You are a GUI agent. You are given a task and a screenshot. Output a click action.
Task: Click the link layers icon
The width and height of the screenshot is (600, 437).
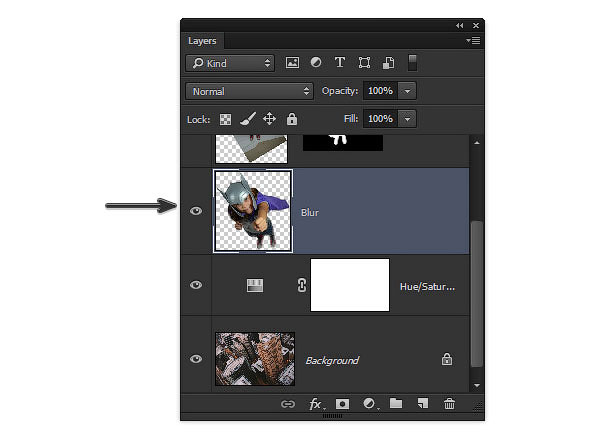coord(288,404)
